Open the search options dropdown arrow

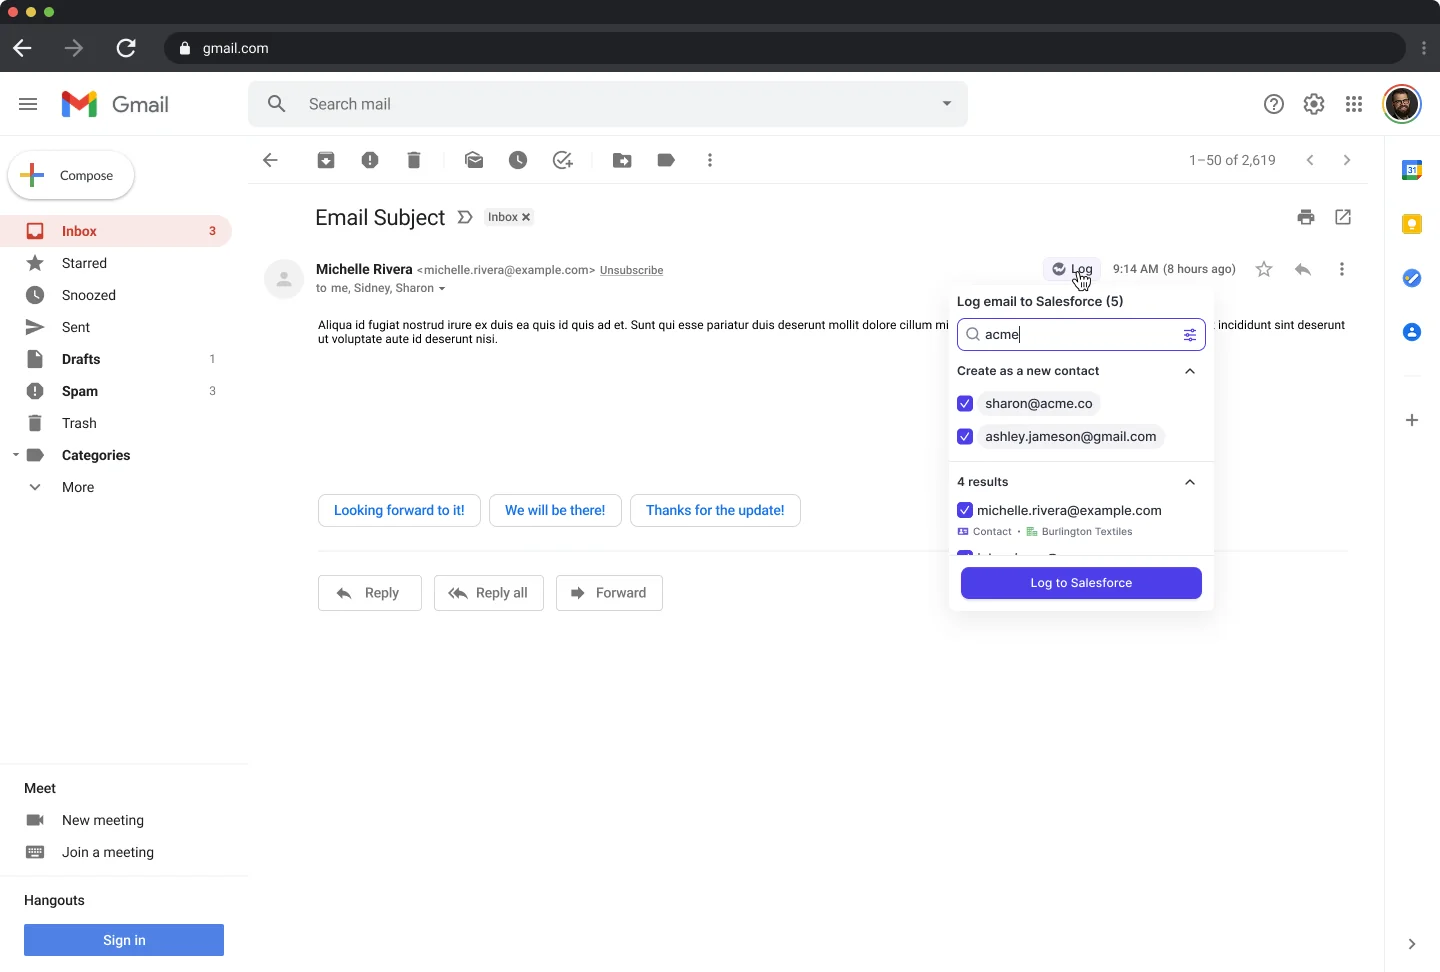tap(947, 104)
